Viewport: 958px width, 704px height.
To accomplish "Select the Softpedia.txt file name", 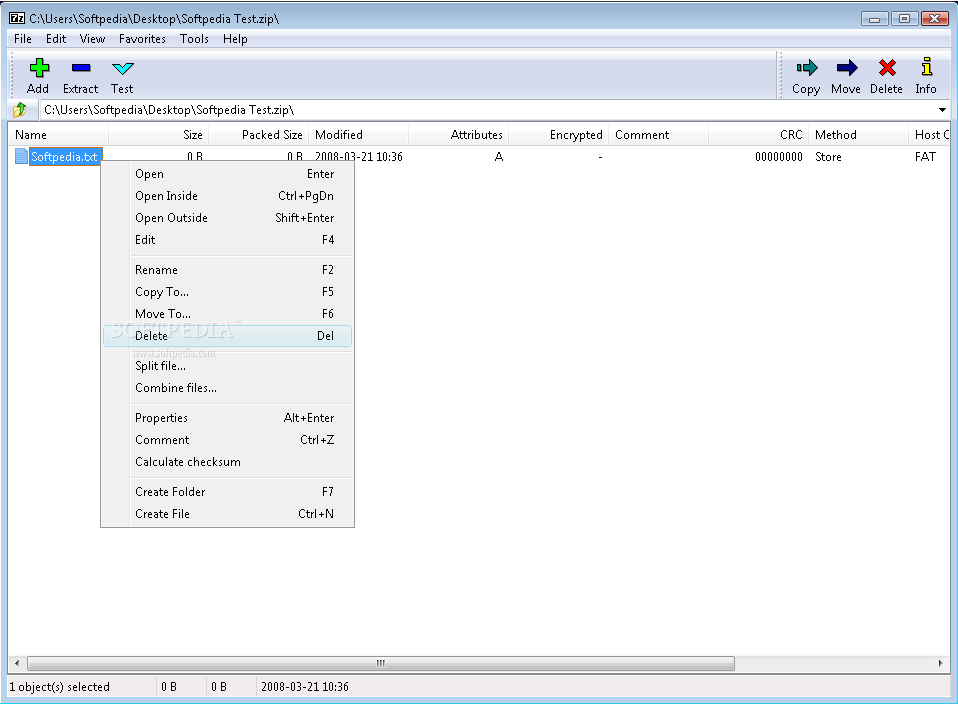I will coord(64,157).
